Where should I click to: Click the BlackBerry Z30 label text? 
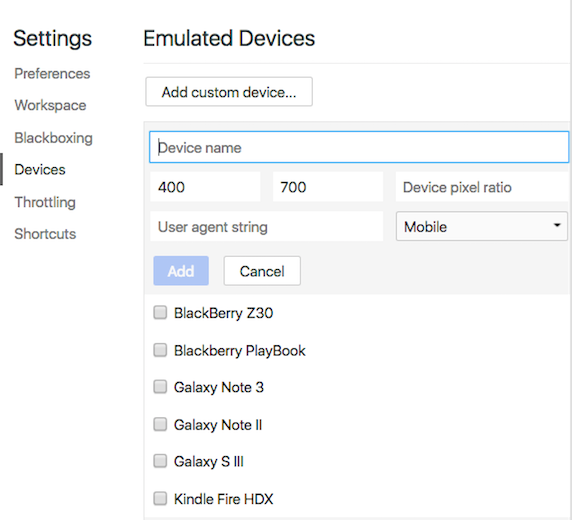(x=223, y=313)
